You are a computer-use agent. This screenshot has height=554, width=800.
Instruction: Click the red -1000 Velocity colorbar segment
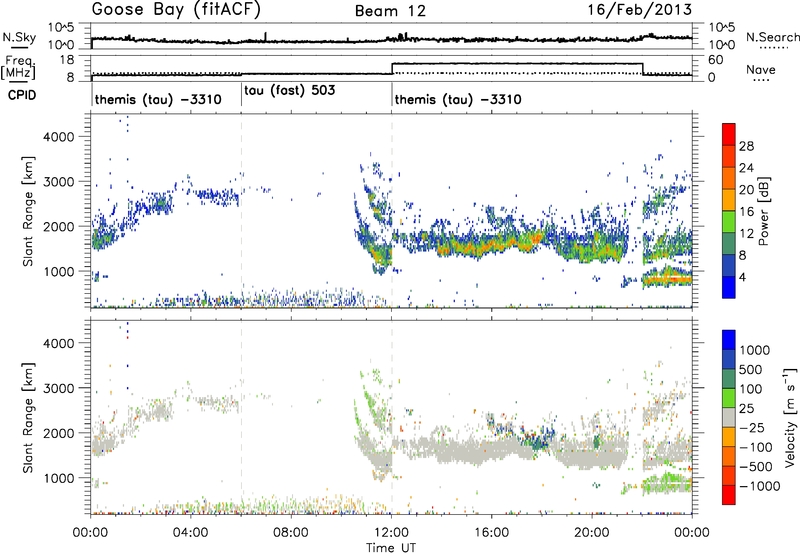(729, 495)
